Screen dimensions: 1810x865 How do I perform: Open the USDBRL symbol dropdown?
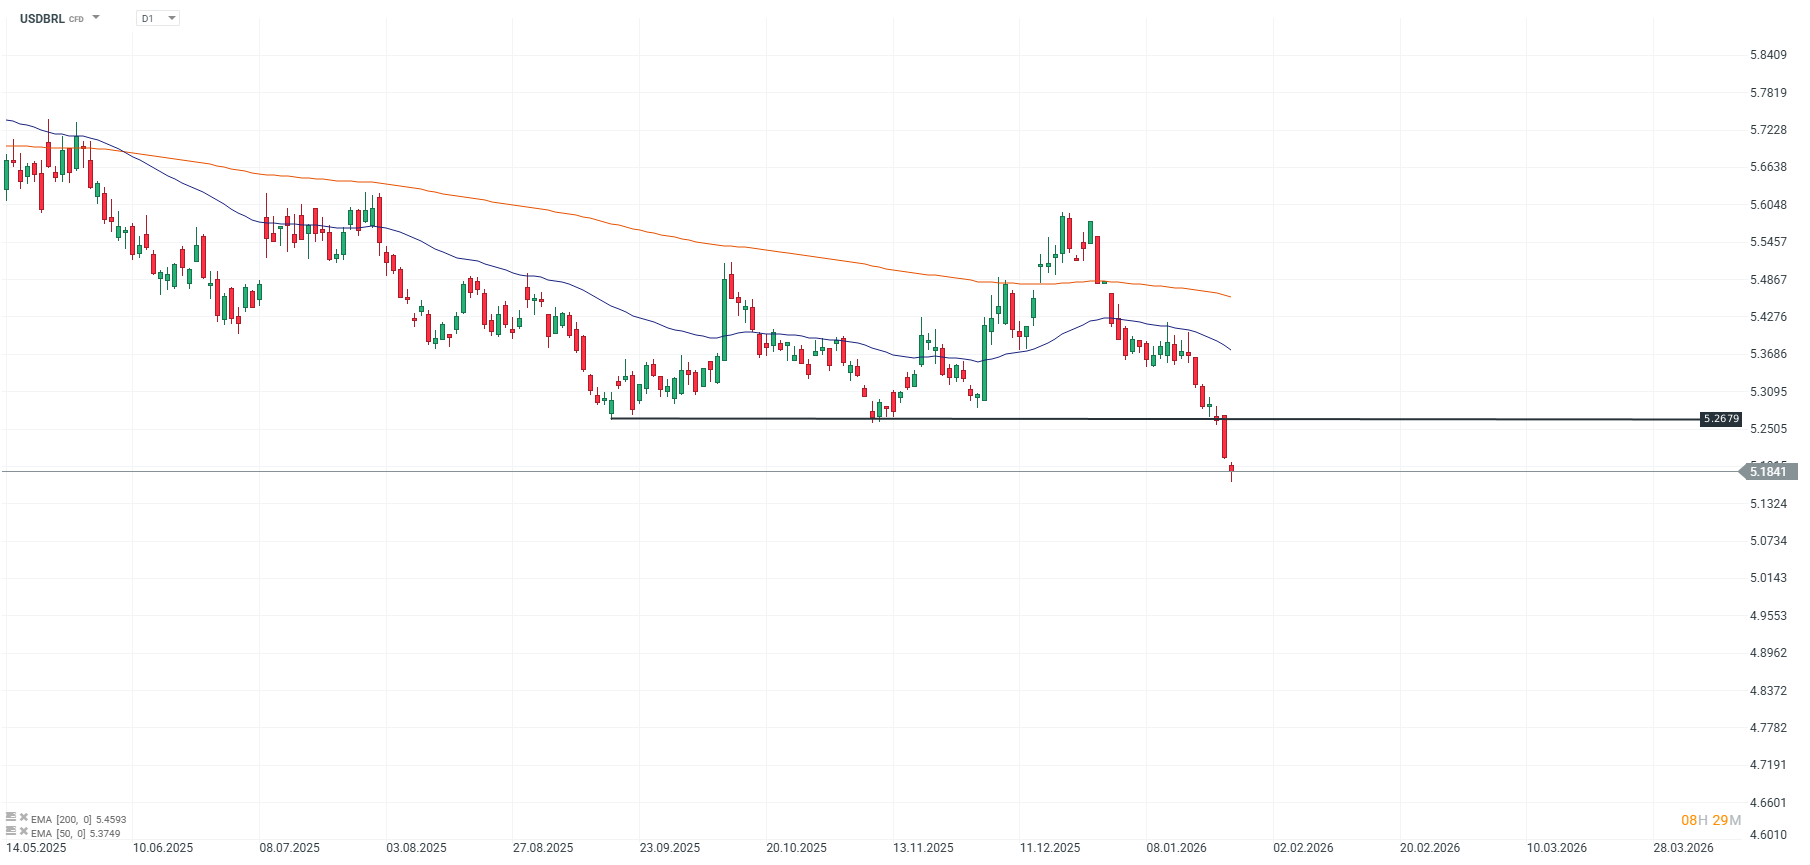coord(95,17)
